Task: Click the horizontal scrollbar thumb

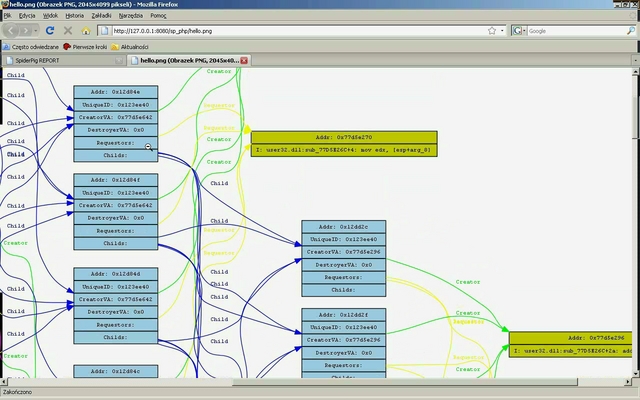Action: click(x=405, y=382)
